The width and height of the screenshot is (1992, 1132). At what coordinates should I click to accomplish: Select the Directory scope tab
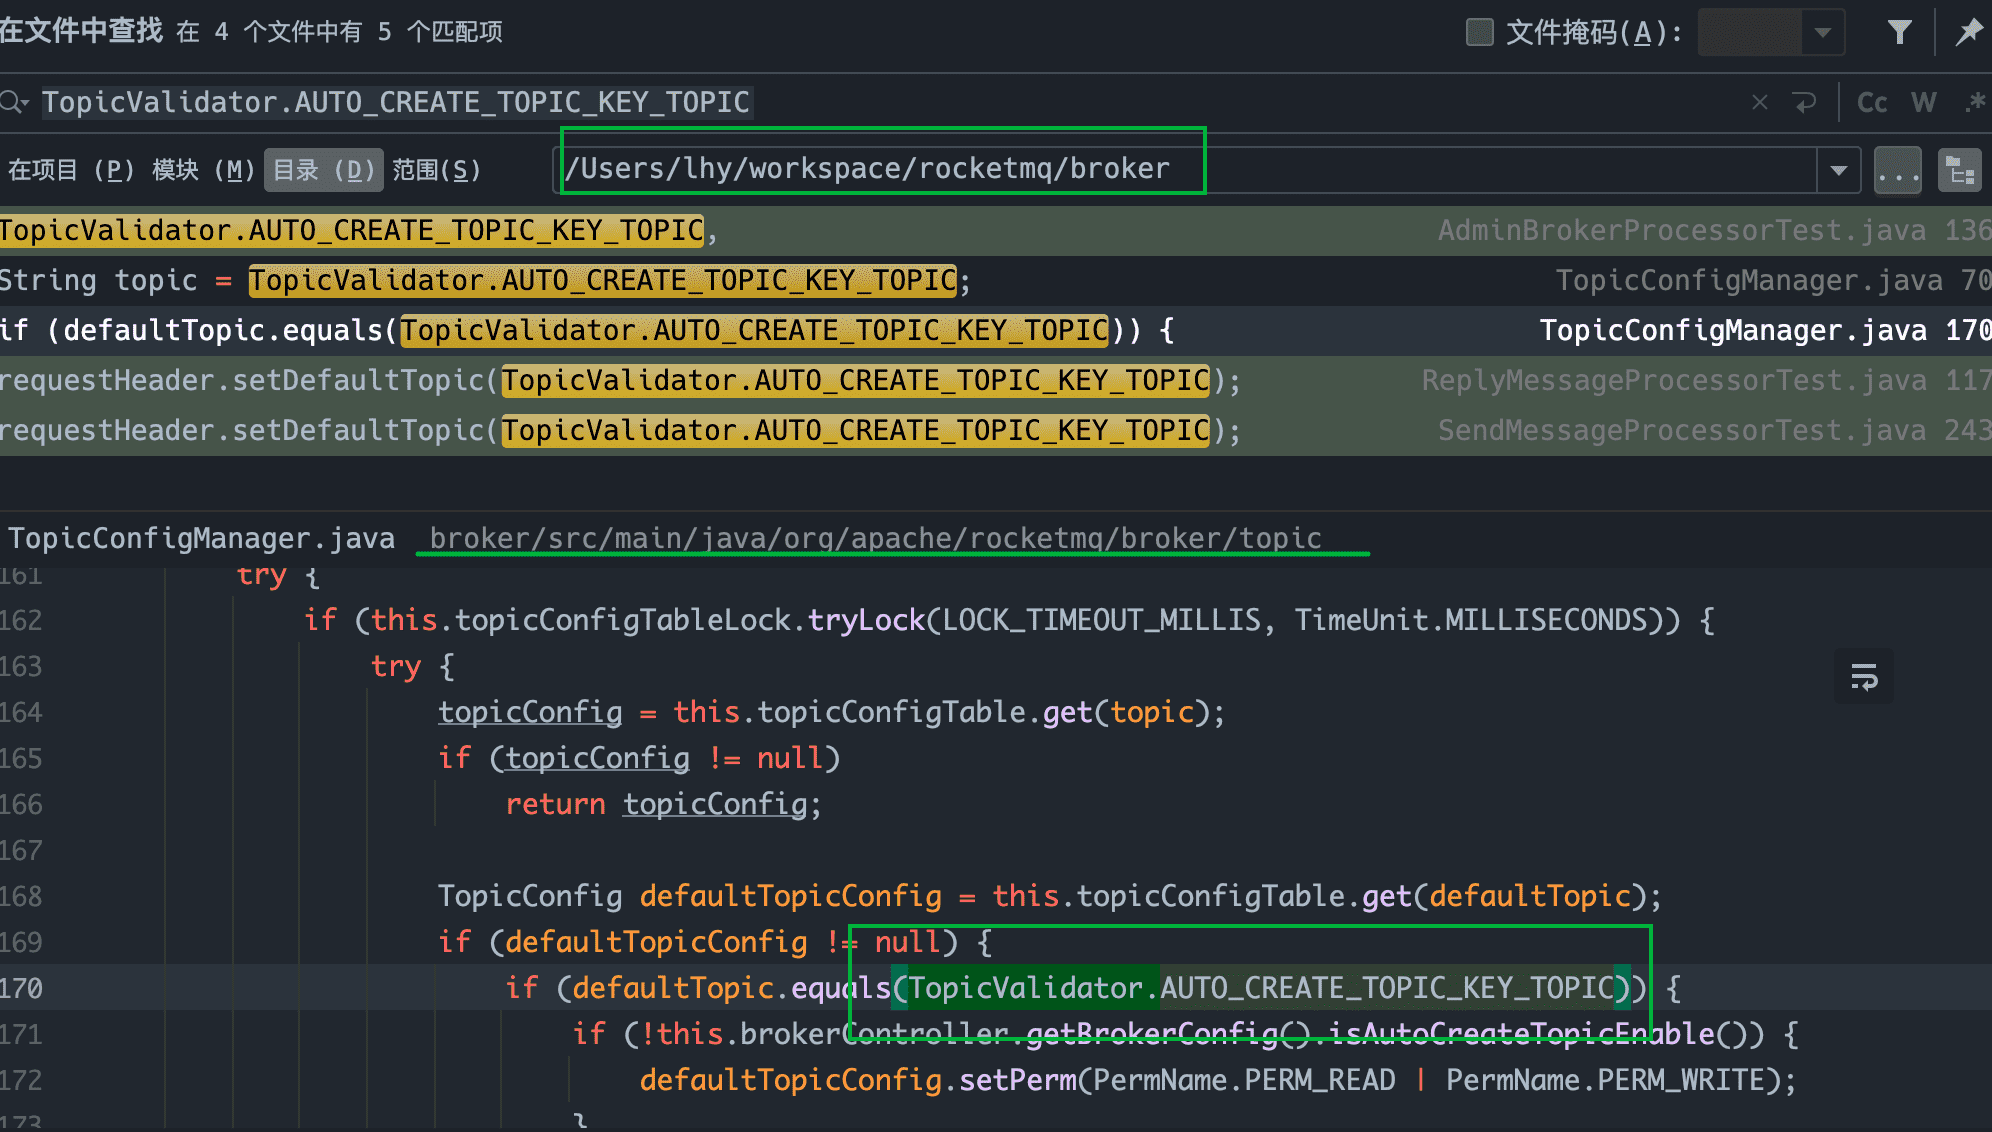(x=324, y=170)
